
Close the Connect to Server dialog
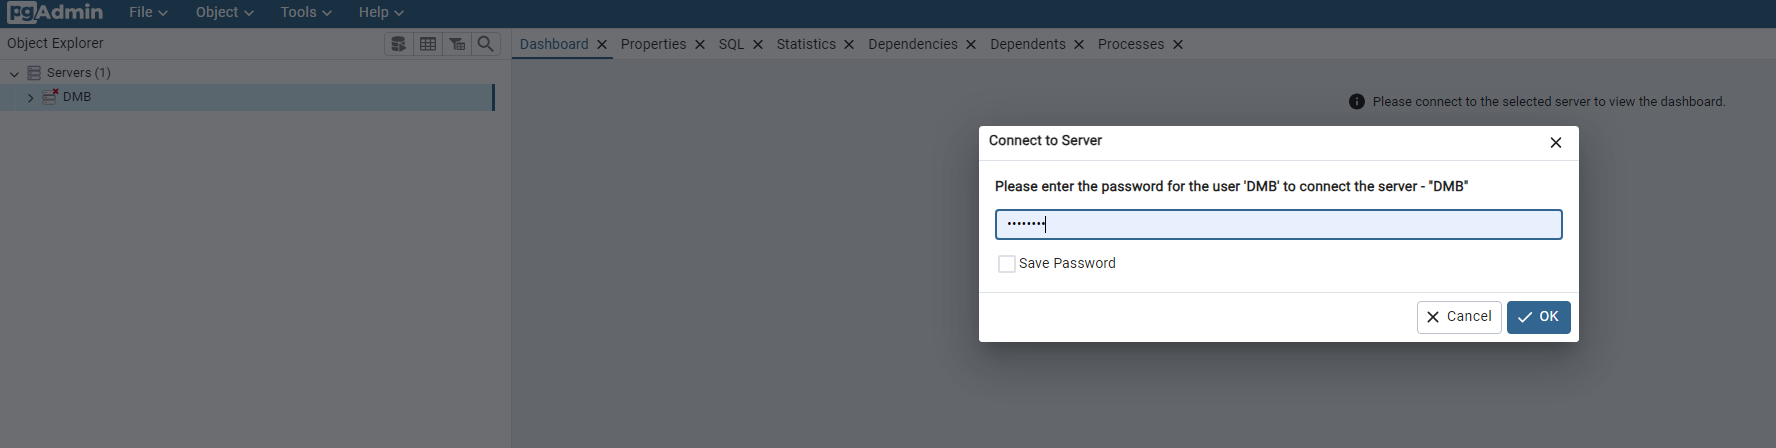coord(1556,143)
